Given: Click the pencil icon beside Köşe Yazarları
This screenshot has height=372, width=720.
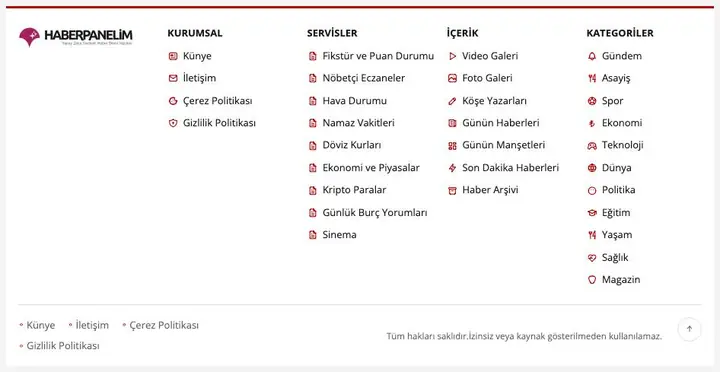Looking at the screenshot, I should coord(452,101).
